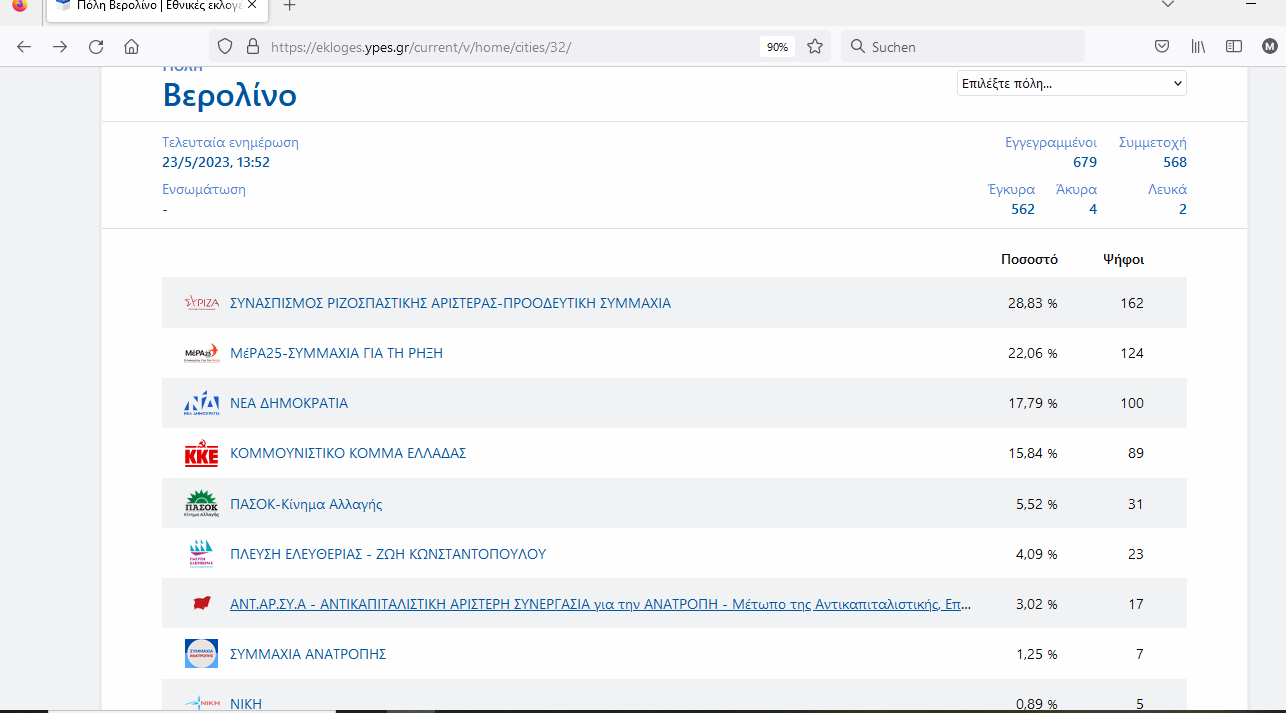Click the Λευκά label

pos(1167,189)
